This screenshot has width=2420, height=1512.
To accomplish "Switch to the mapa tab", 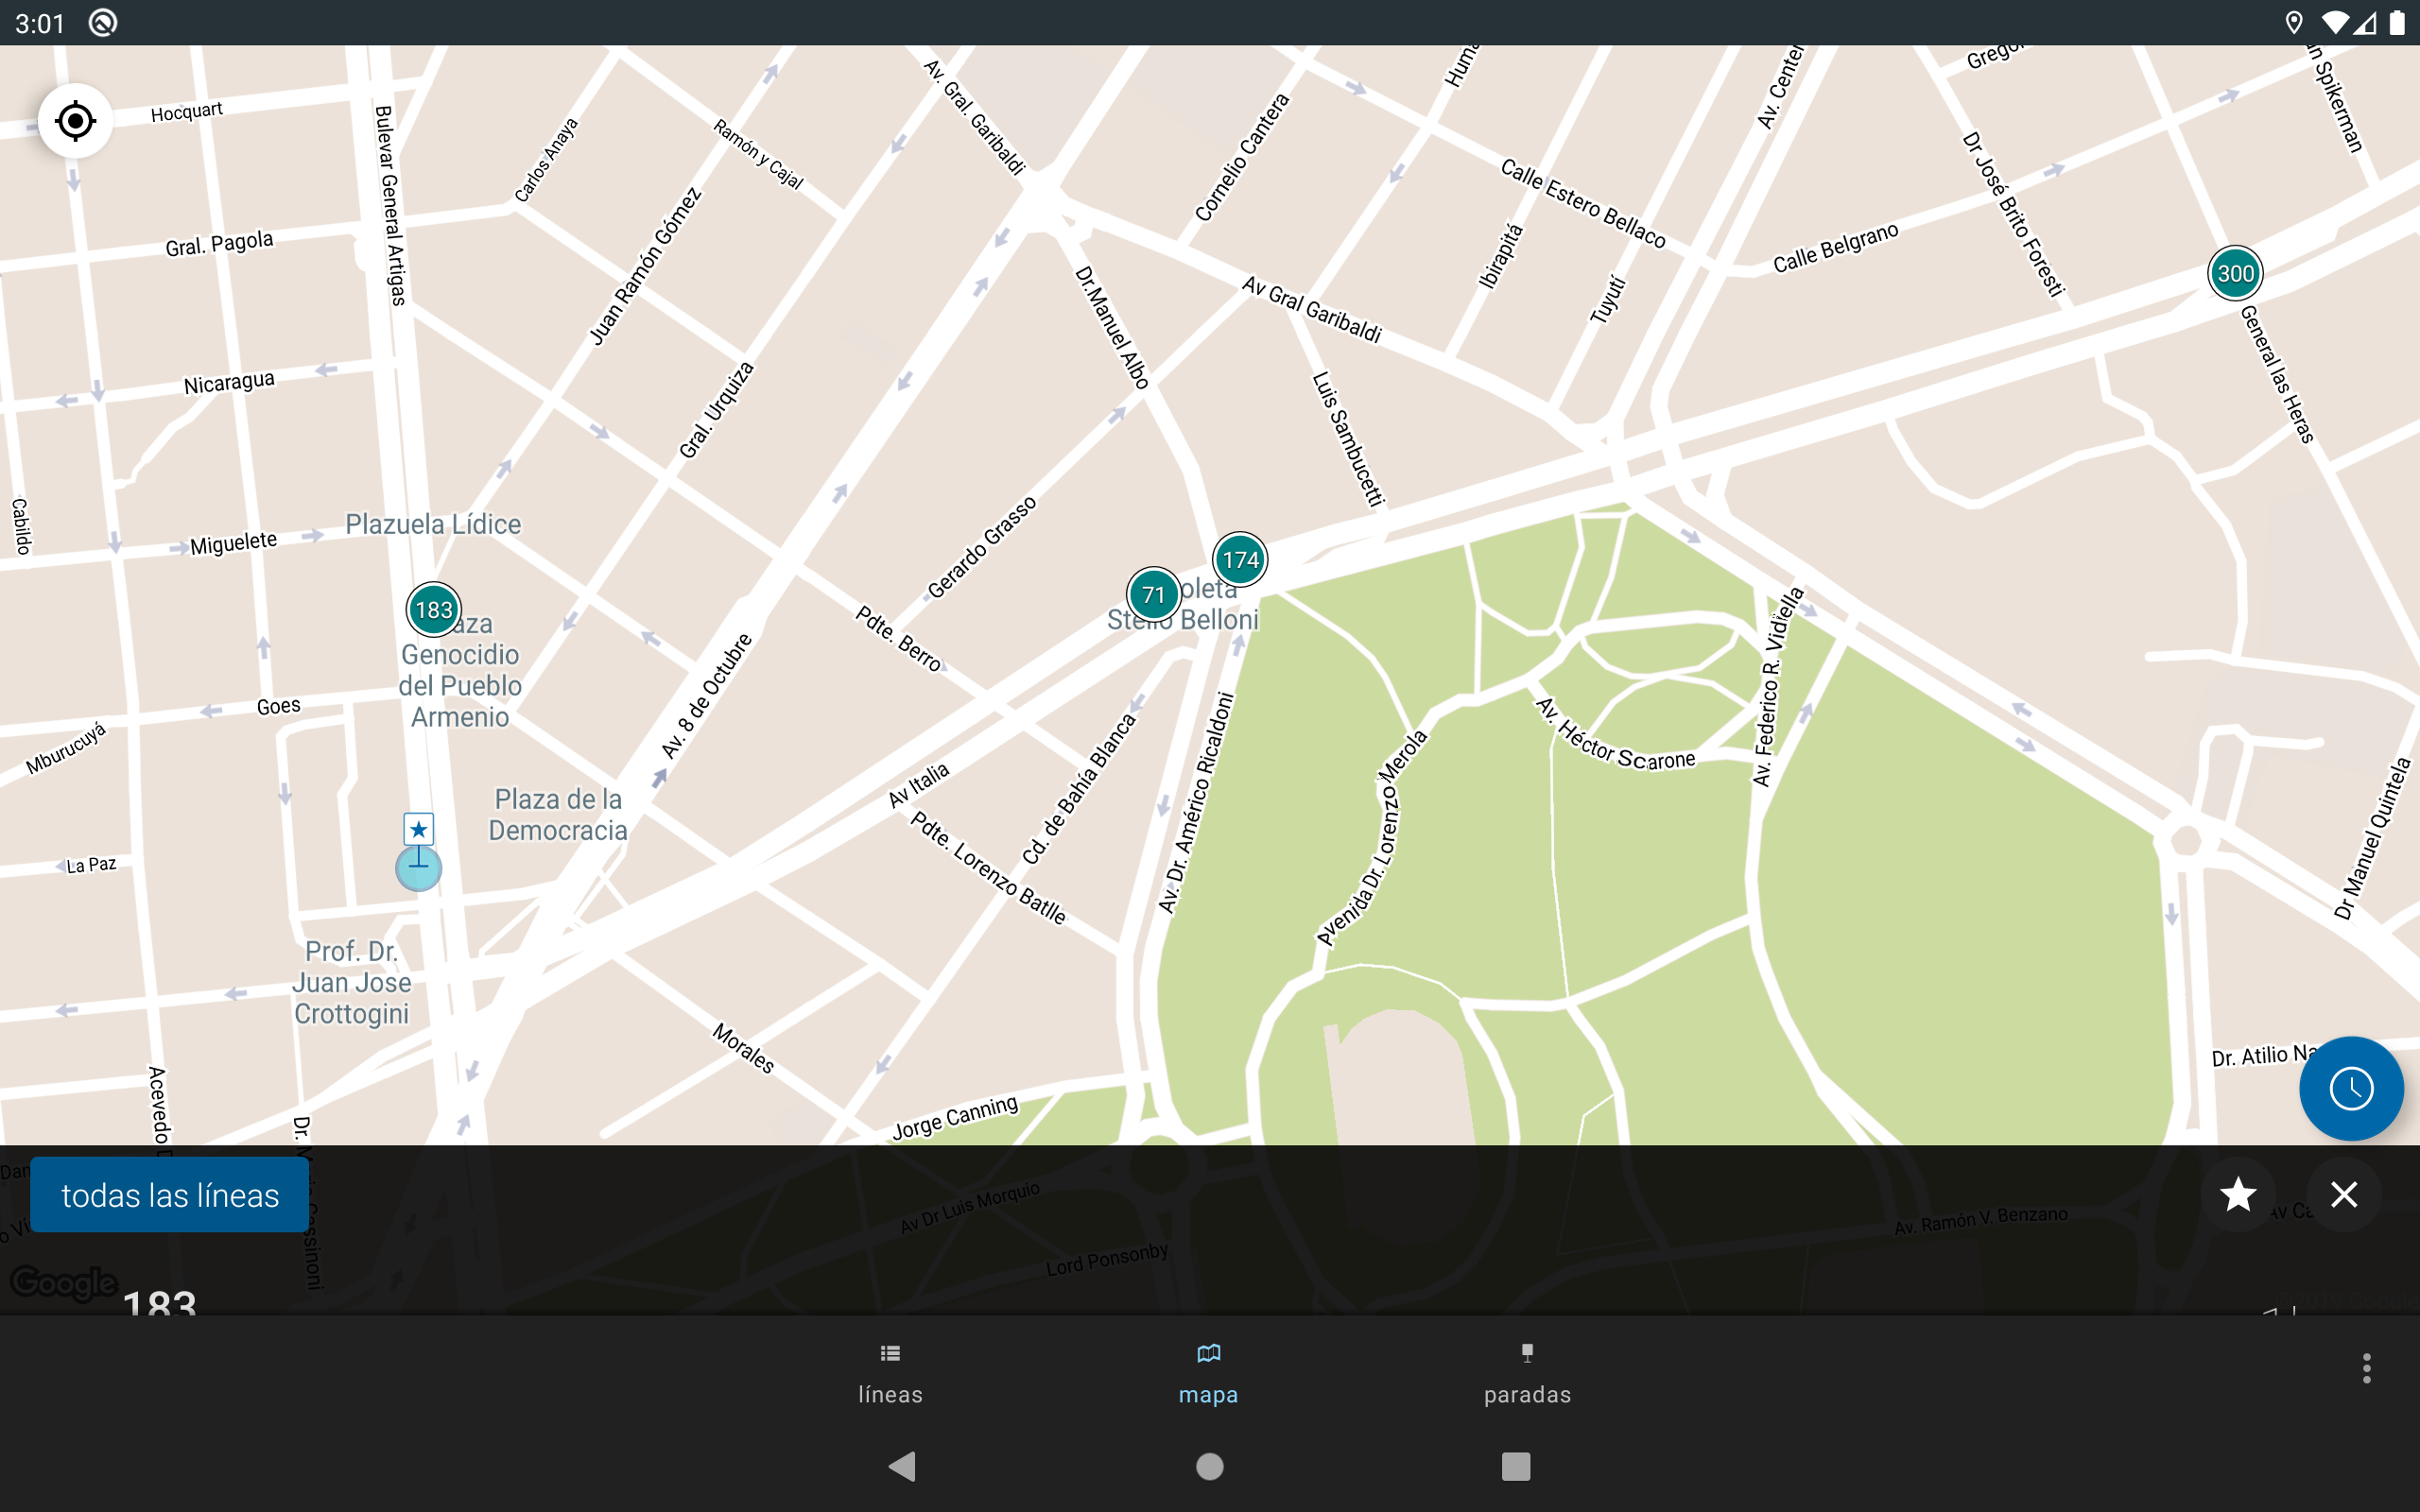I will click(1208, 1375).
